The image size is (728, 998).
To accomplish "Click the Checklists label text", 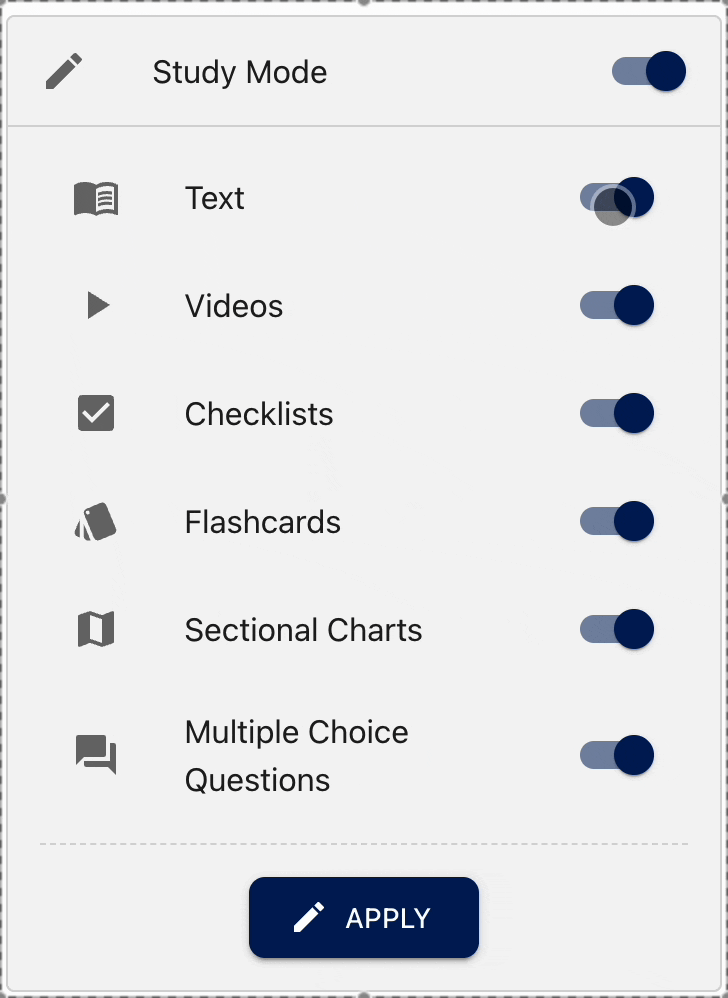I will point(259,414).
